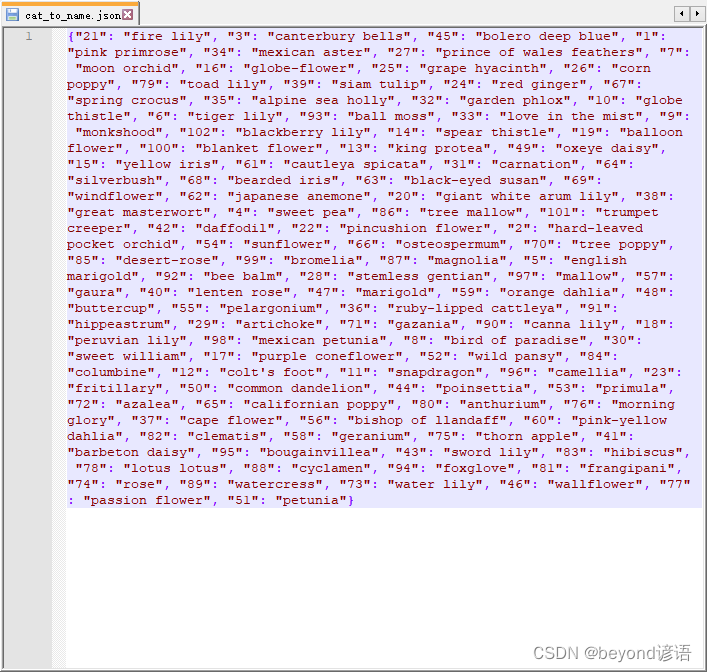
Task: Click the text "sweet pea"
Action: 311,212
